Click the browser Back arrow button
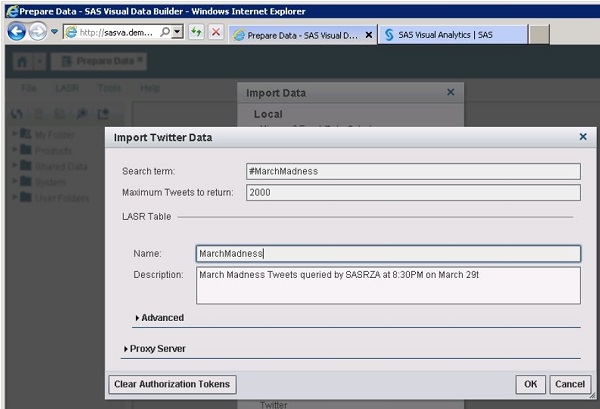This screenshot has height=409, width=600. tap(16, 31)
